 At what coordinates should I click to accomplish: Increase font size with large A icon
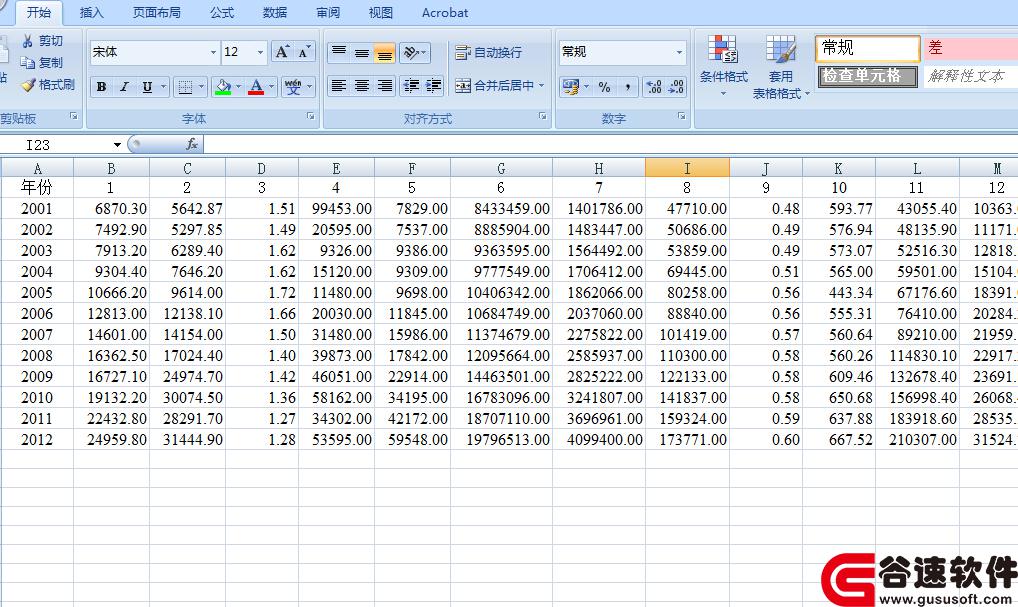(x=282, y=52)
